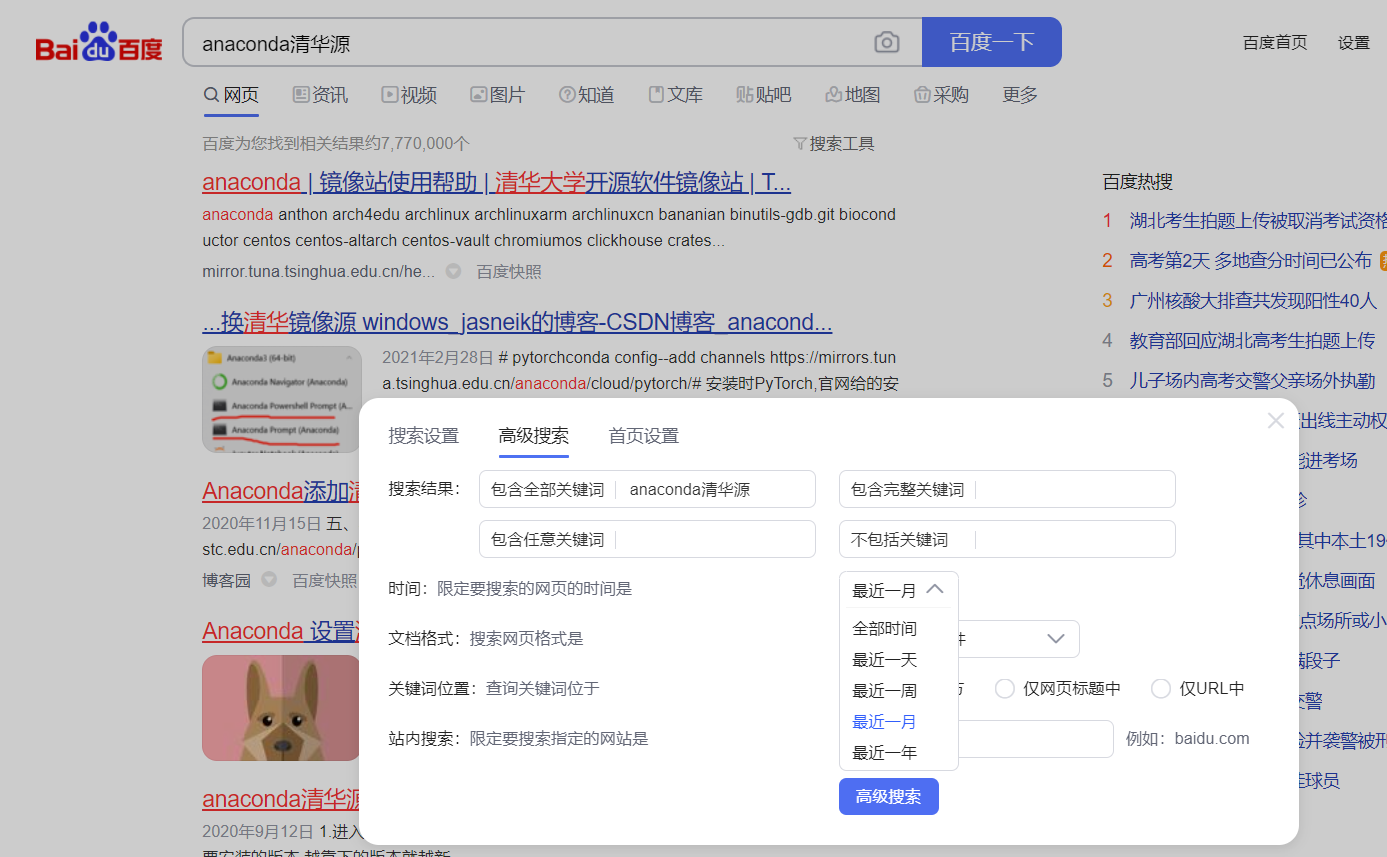Screen dimensions: 1387x857
Task: Click the 百度一下 search button
Action: click(x=992, y=42)
